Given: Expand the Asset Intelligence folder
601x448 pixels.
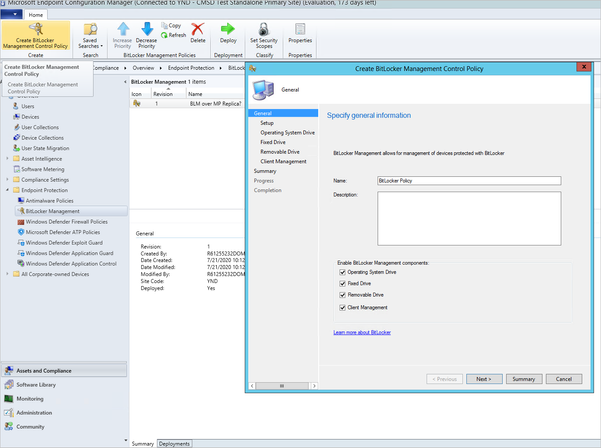Looking at the screenshot, I should 7,159.
